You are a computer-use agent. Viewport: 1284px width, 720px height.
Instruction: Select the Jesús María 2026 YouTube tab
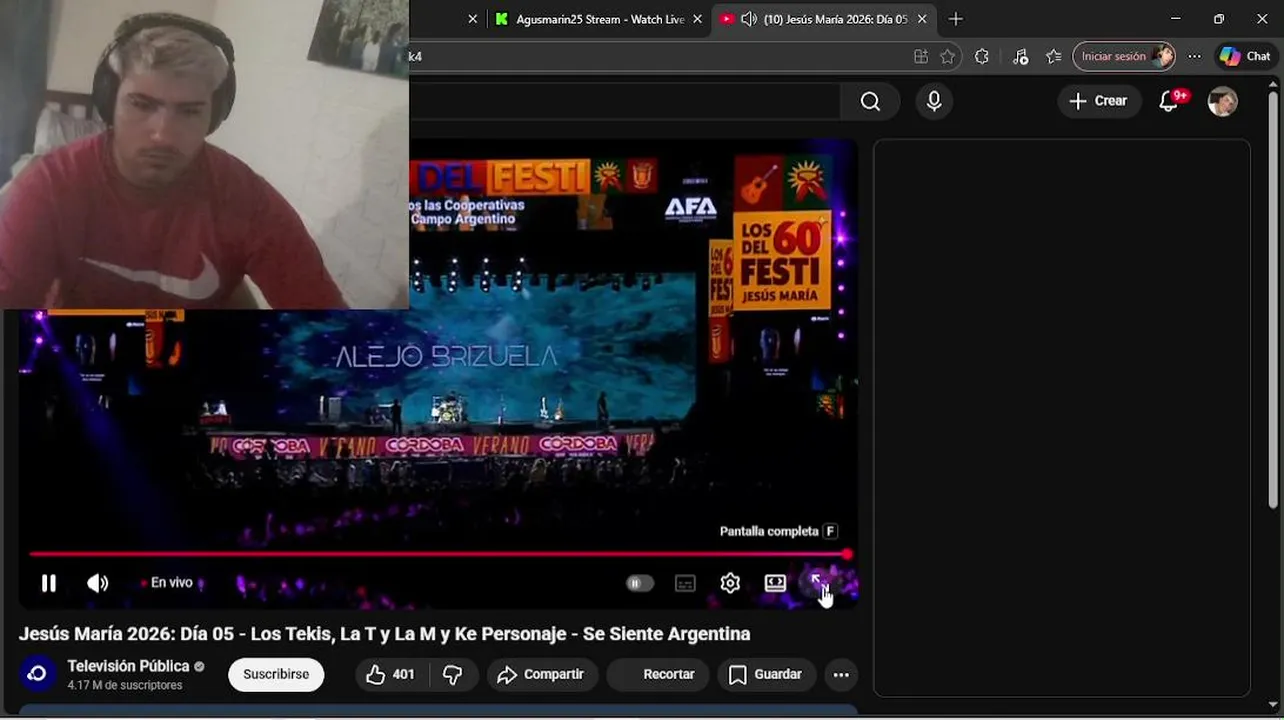coord(822,19)
